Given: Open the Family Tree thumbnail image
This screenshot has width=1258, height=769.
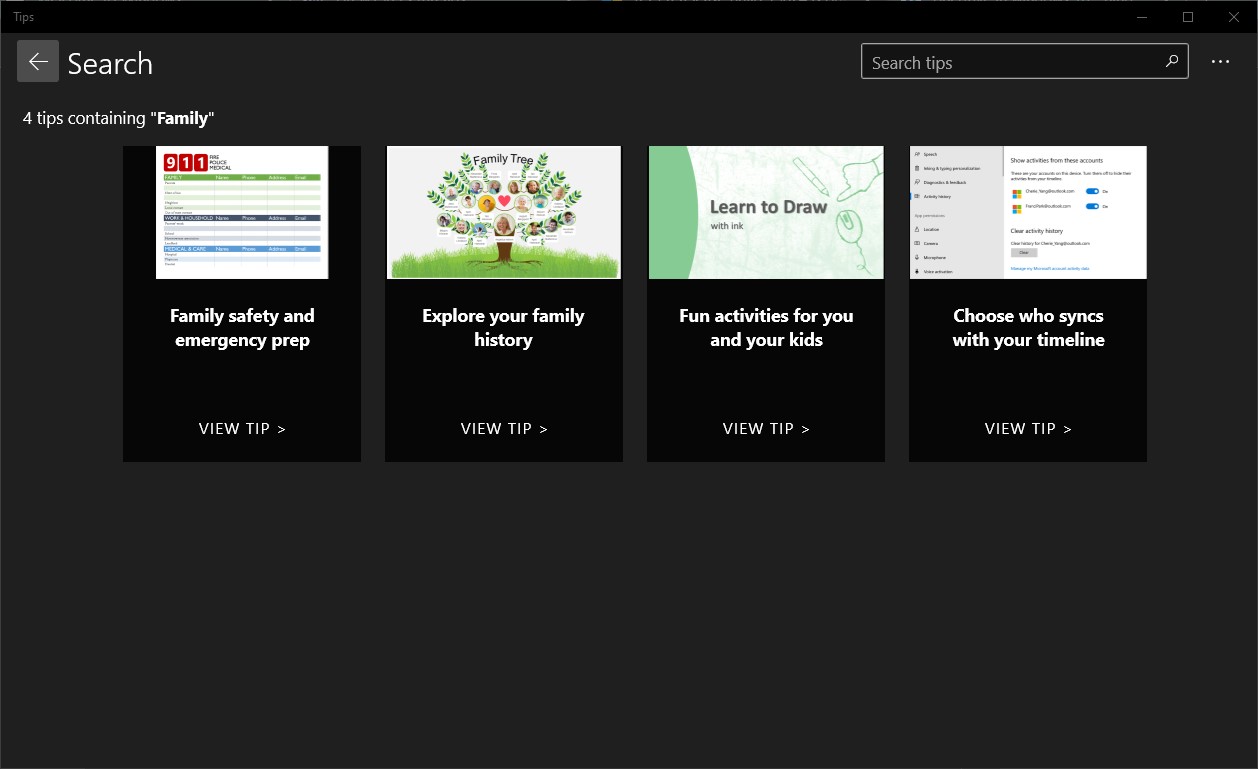Looking at the screenshot, I should pos(504,212).
